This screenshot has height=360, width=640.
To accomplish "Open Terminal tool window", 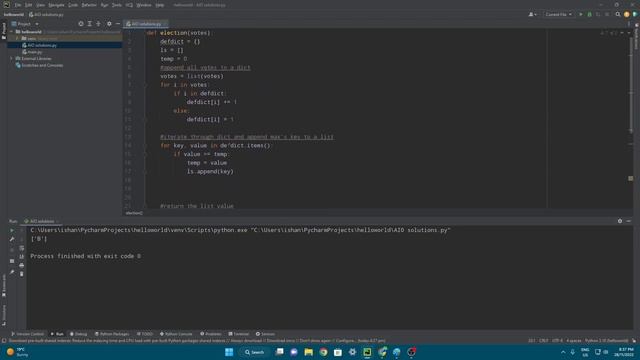I will click(x=239, y=334).
